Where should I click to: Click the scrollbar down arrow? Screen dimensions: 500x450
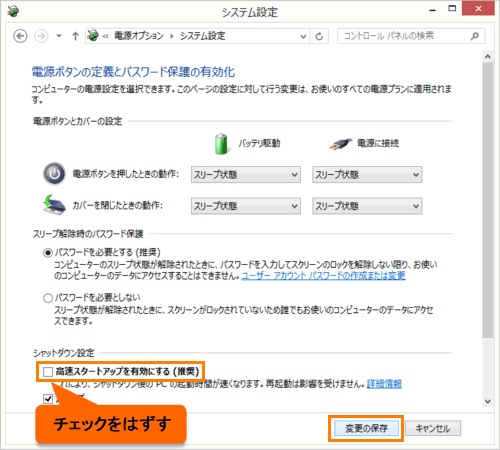(488, 401)
